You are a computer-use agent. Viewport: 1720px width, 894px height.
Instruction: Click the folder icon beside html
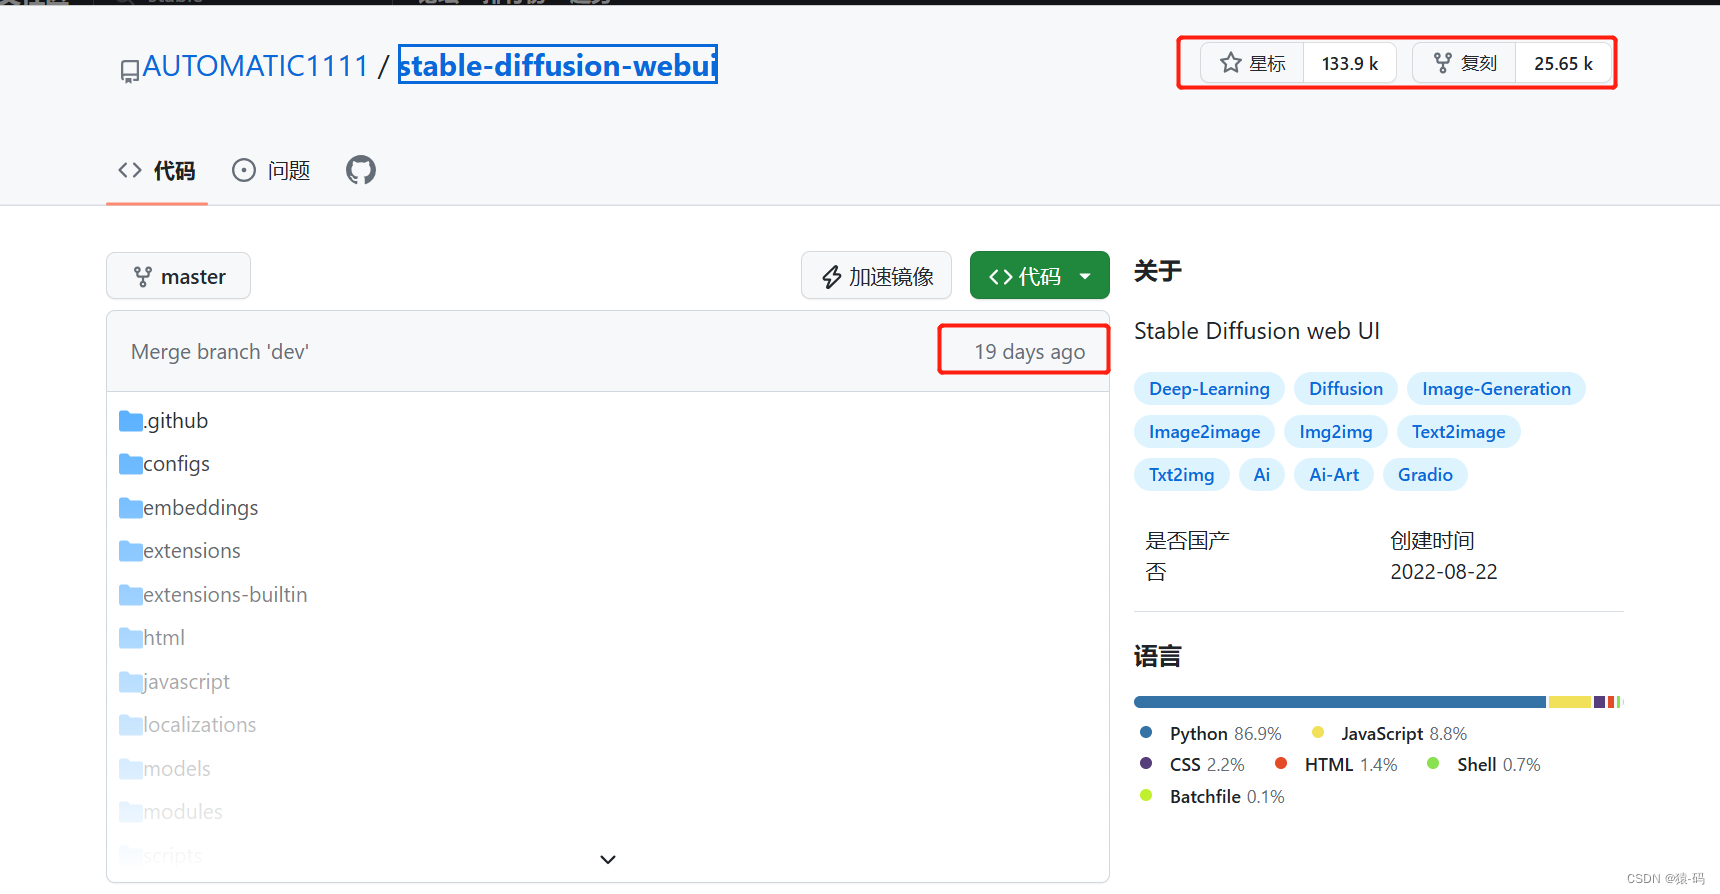click(131, 638)
